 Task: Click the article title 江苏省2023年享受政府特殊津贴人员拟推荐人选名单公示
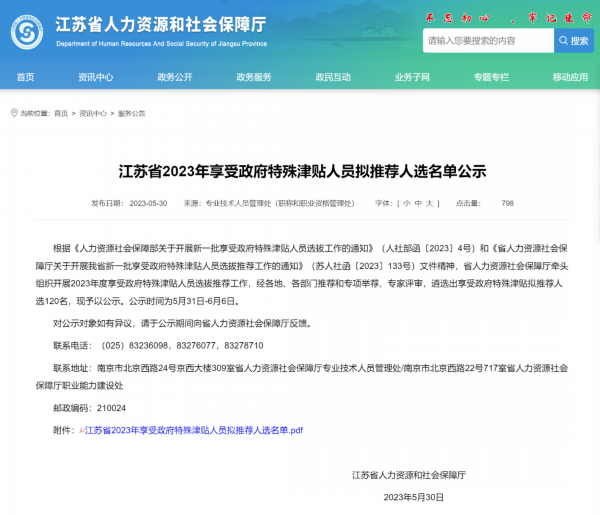[302, 171]
